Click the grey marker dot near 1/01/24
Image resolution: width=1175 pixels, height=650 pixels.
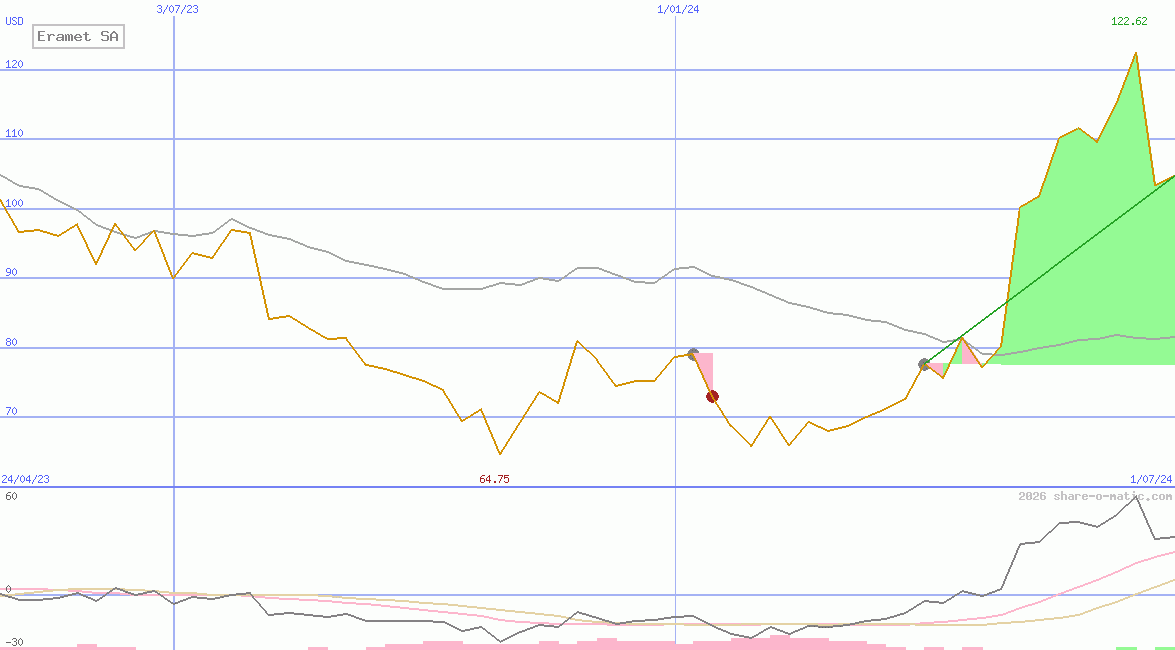pos(693,354)
